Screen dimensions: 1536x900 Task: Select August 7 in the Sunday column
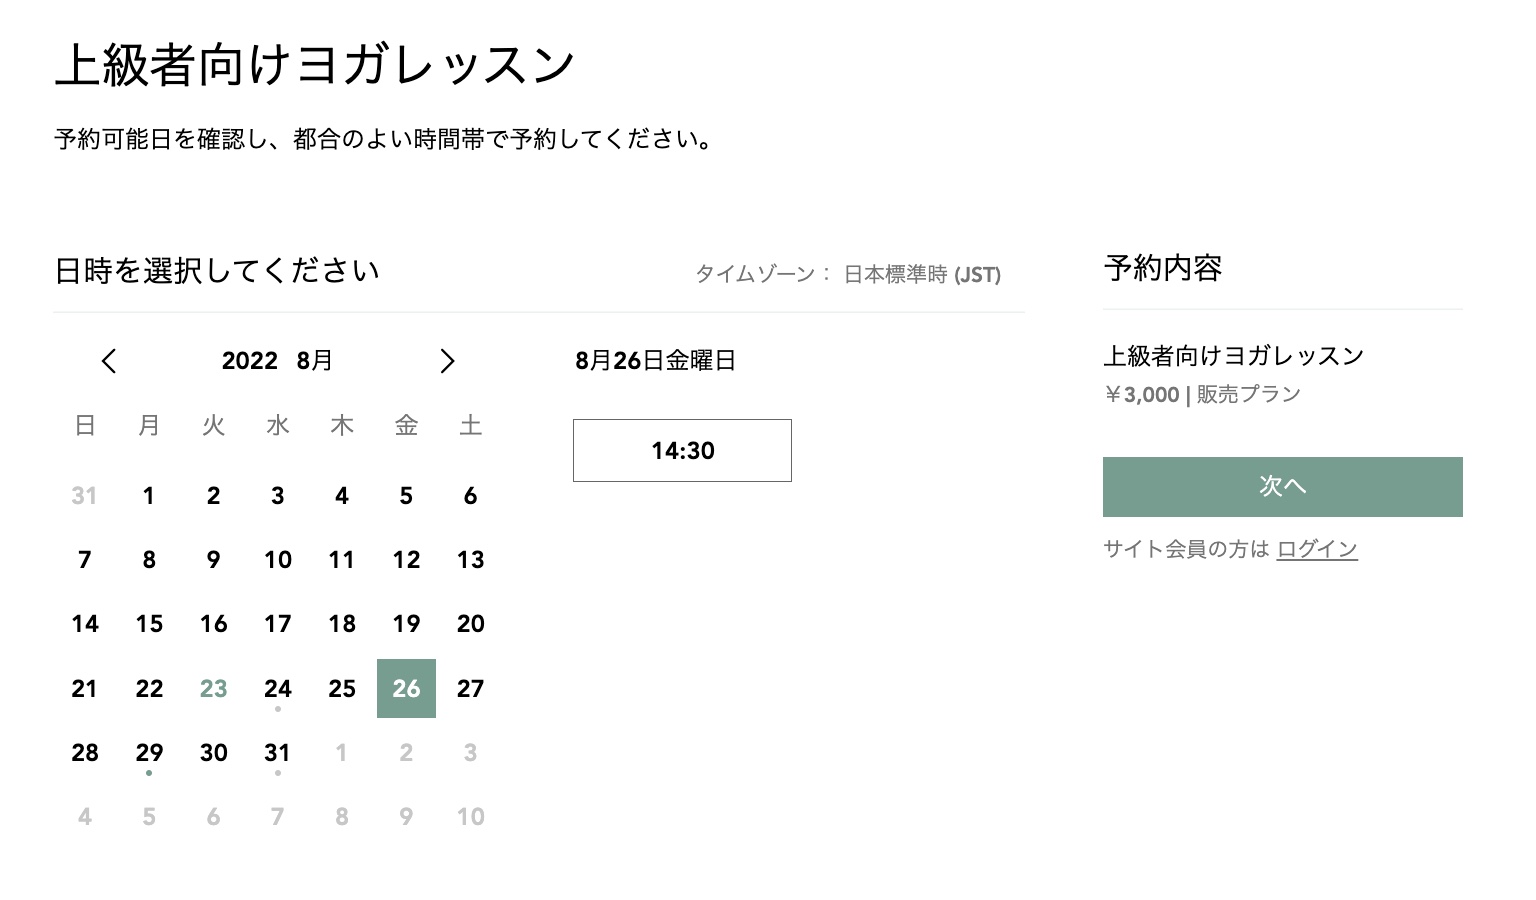click(x=85, y=560)
